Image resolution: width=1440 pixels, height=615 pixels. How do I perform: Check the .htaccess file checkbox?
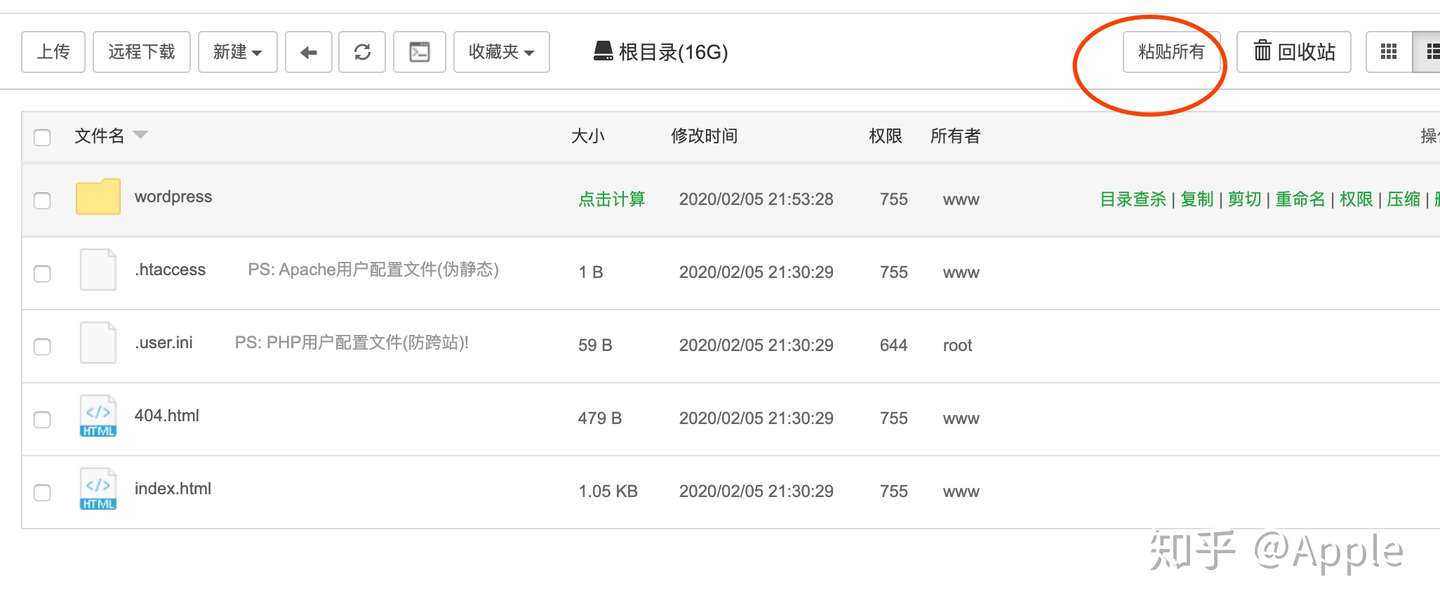point(42,273)
